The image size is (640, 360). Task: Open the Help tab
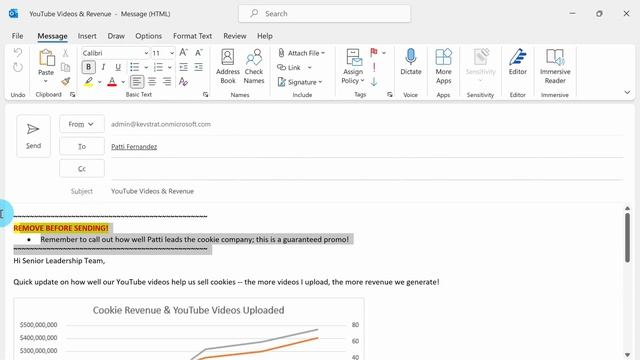pyautogui.click(x=264, y=36)
